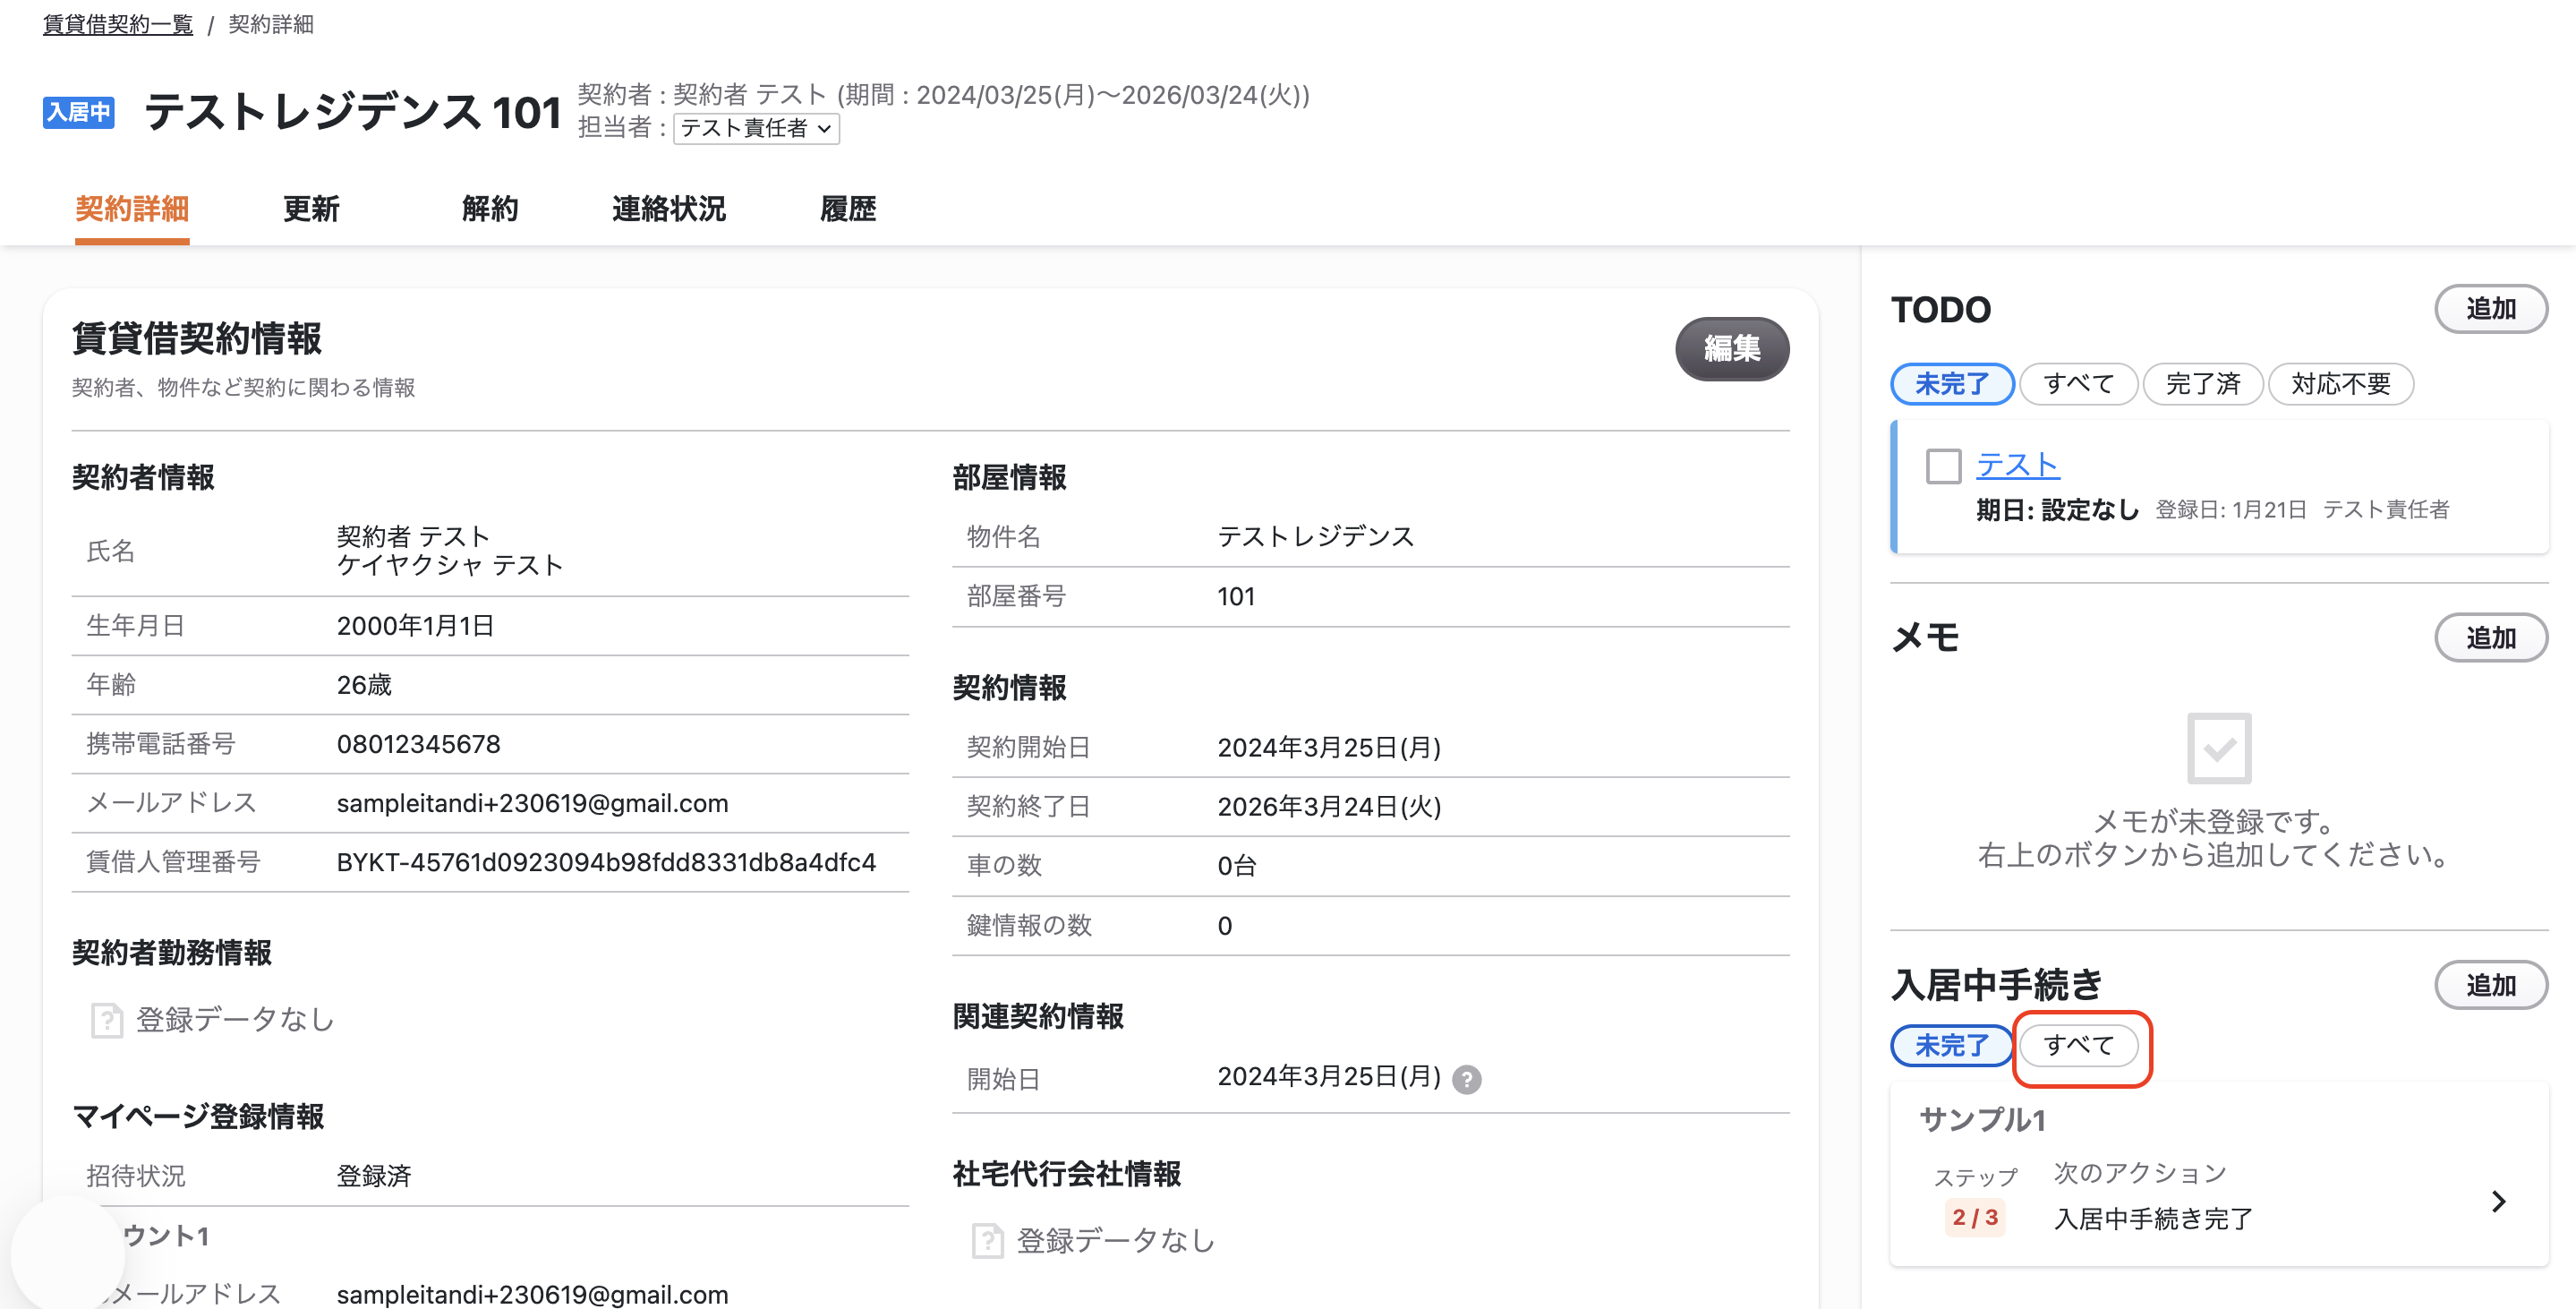The width and height of the screenshot is (2576, 1309).
Task: Switch to the 解約 tab
Action: pos(490,209)
